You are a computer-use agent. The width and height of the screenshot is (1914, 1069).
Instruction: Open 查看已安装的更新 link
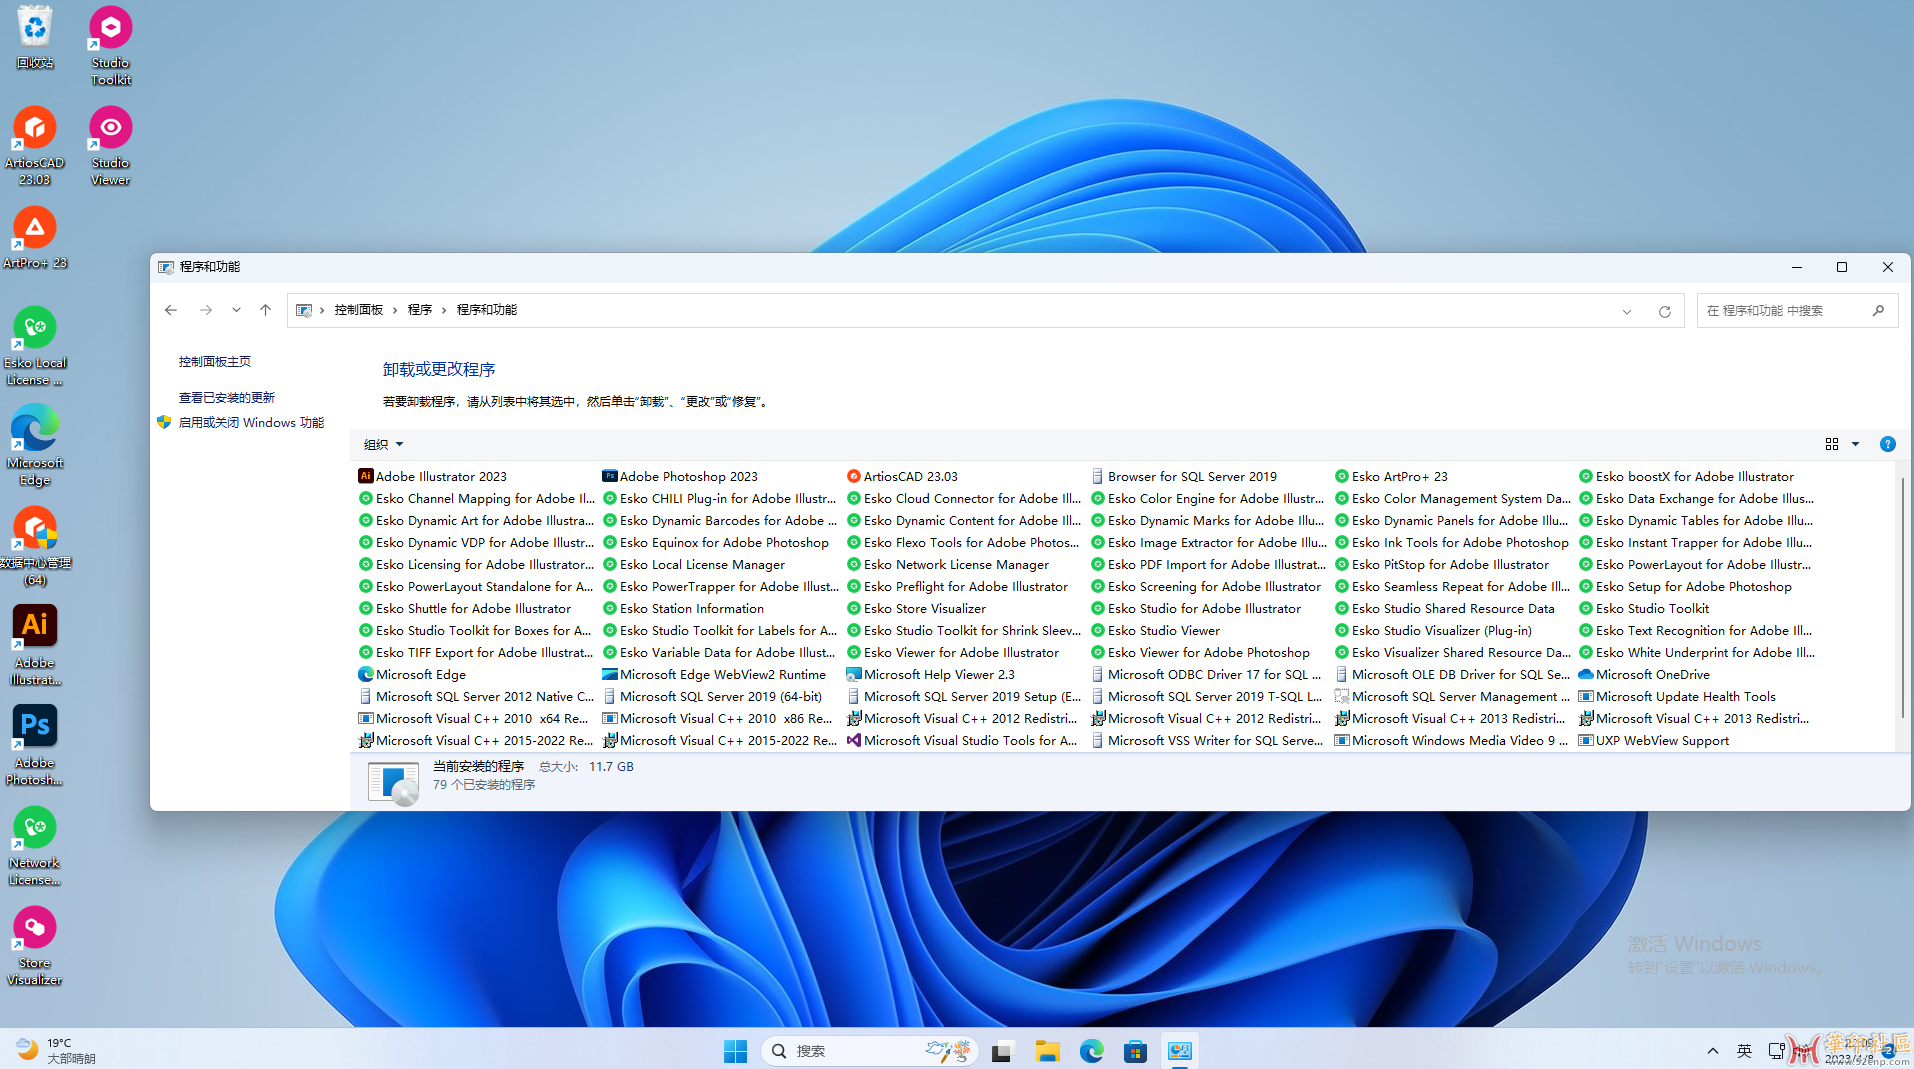[226, 397]
